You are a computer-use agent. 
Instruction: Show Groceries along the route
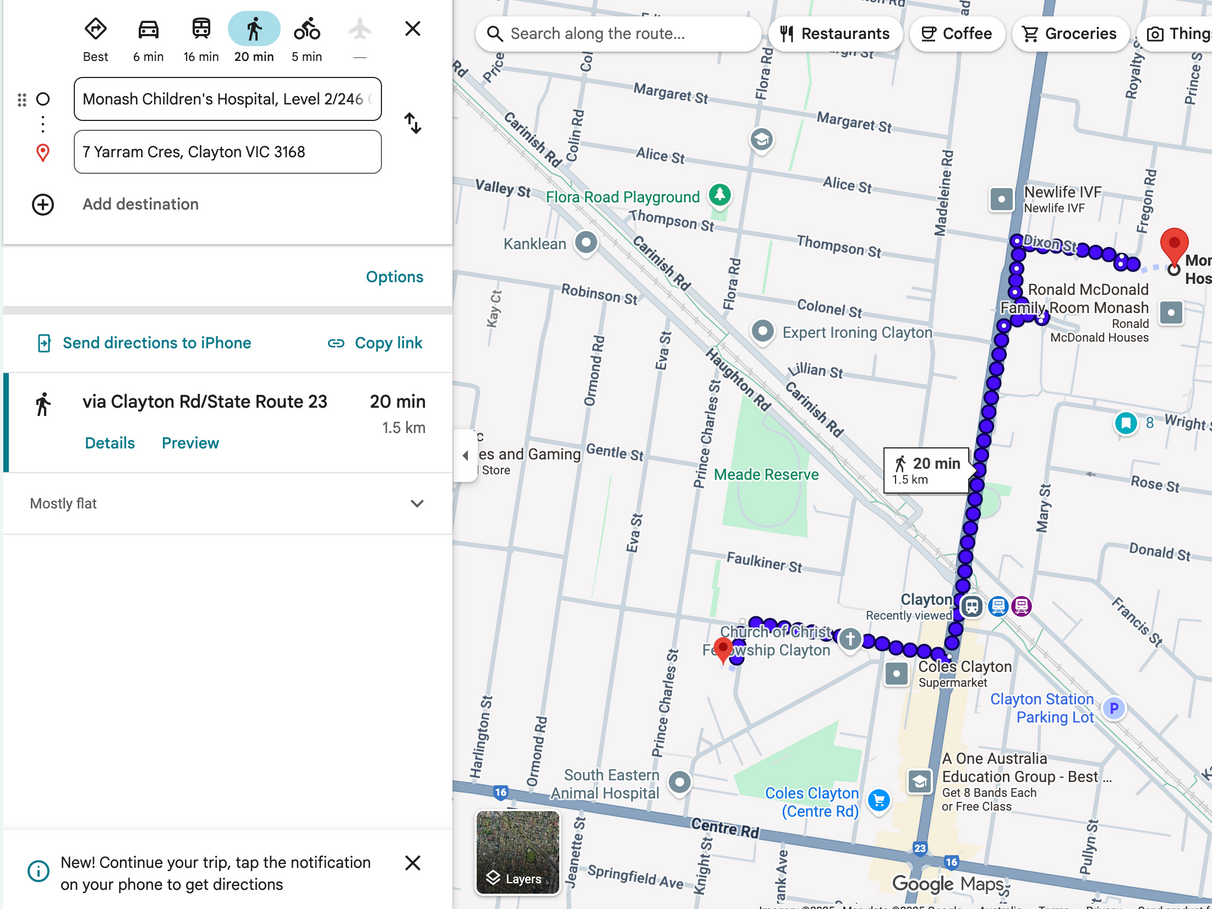coord(1070,34)
